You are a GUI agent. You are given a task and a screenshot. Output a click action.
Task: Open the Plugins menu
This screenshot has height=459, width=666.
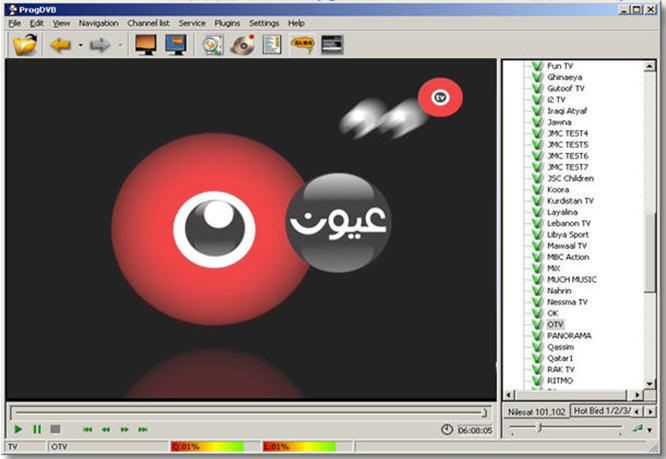tap(227, 23)
